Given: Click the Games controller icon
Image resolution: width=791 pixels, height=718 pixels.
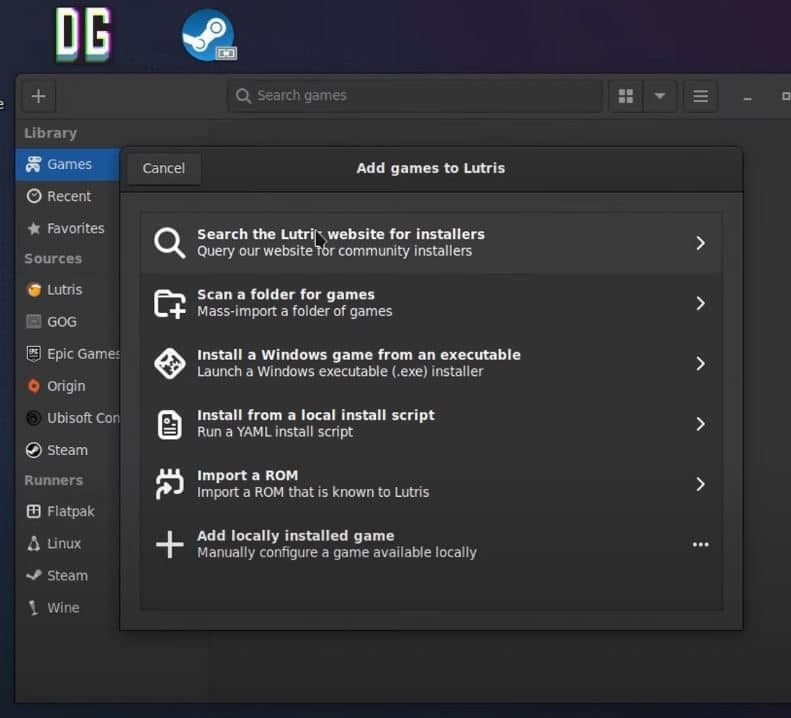Looking at the screenshot, I should (x=33, y=164).
